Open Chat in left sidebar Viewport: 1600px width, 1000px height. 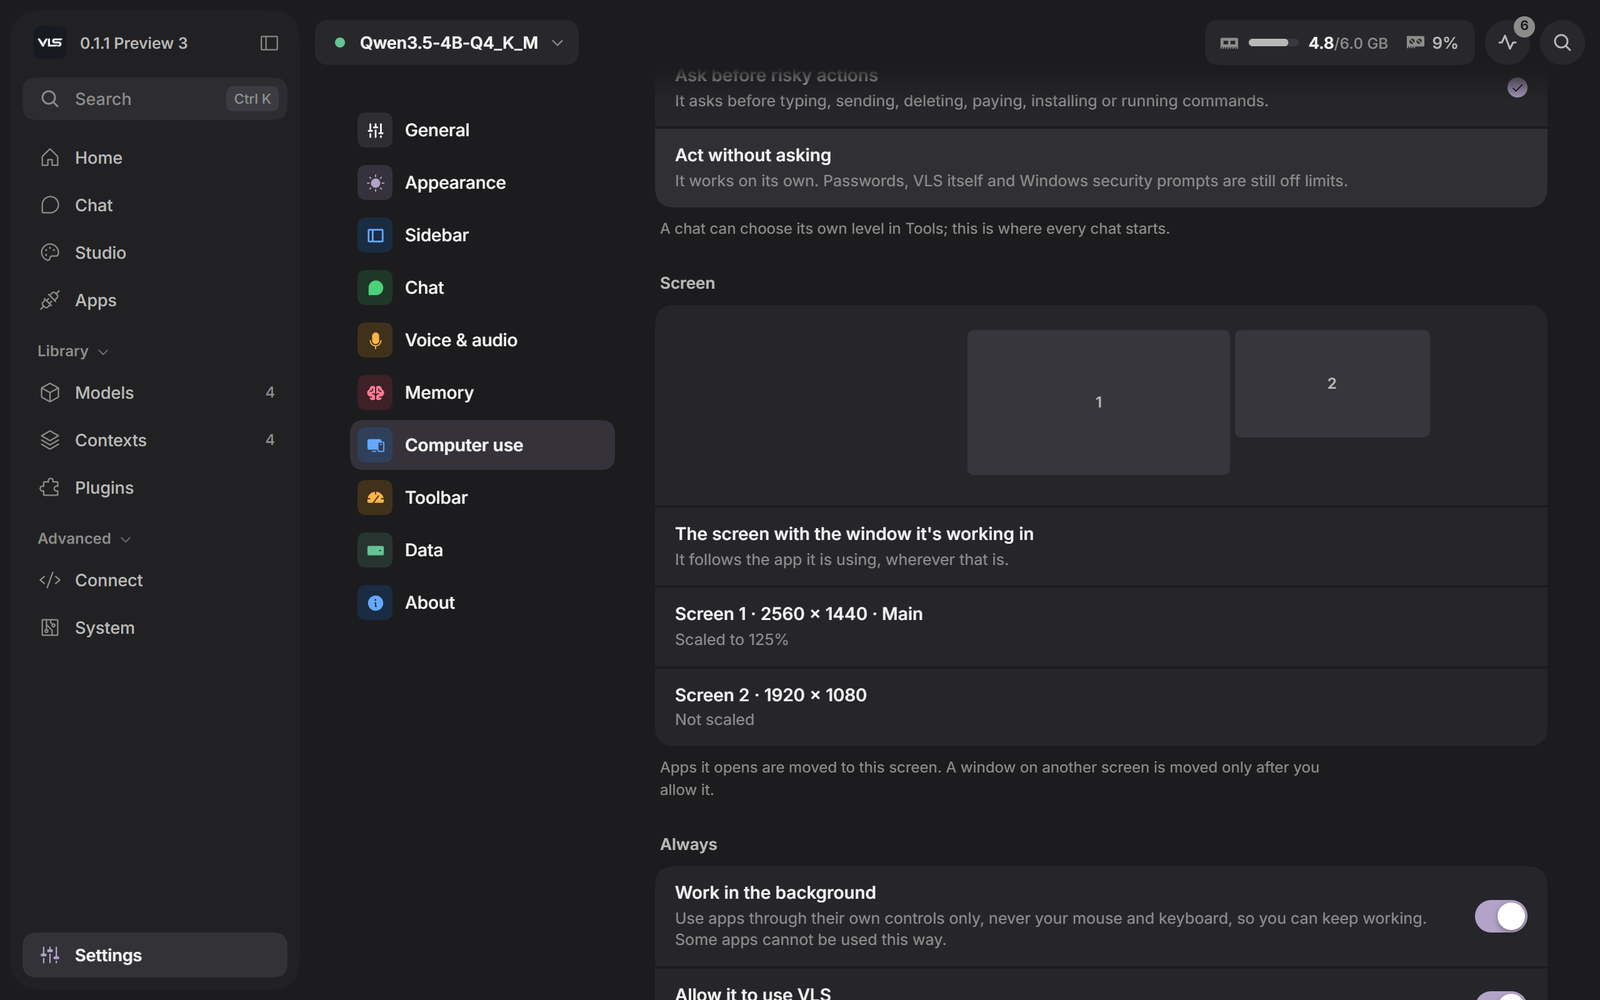point(155,205)
